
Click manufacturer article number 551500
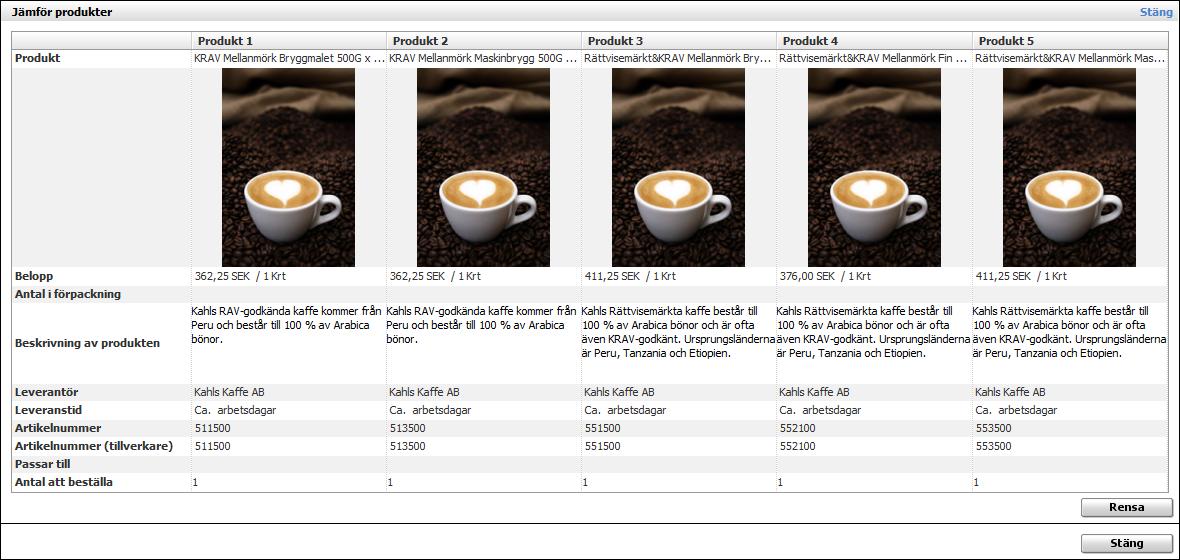click(x=602, y=446)
